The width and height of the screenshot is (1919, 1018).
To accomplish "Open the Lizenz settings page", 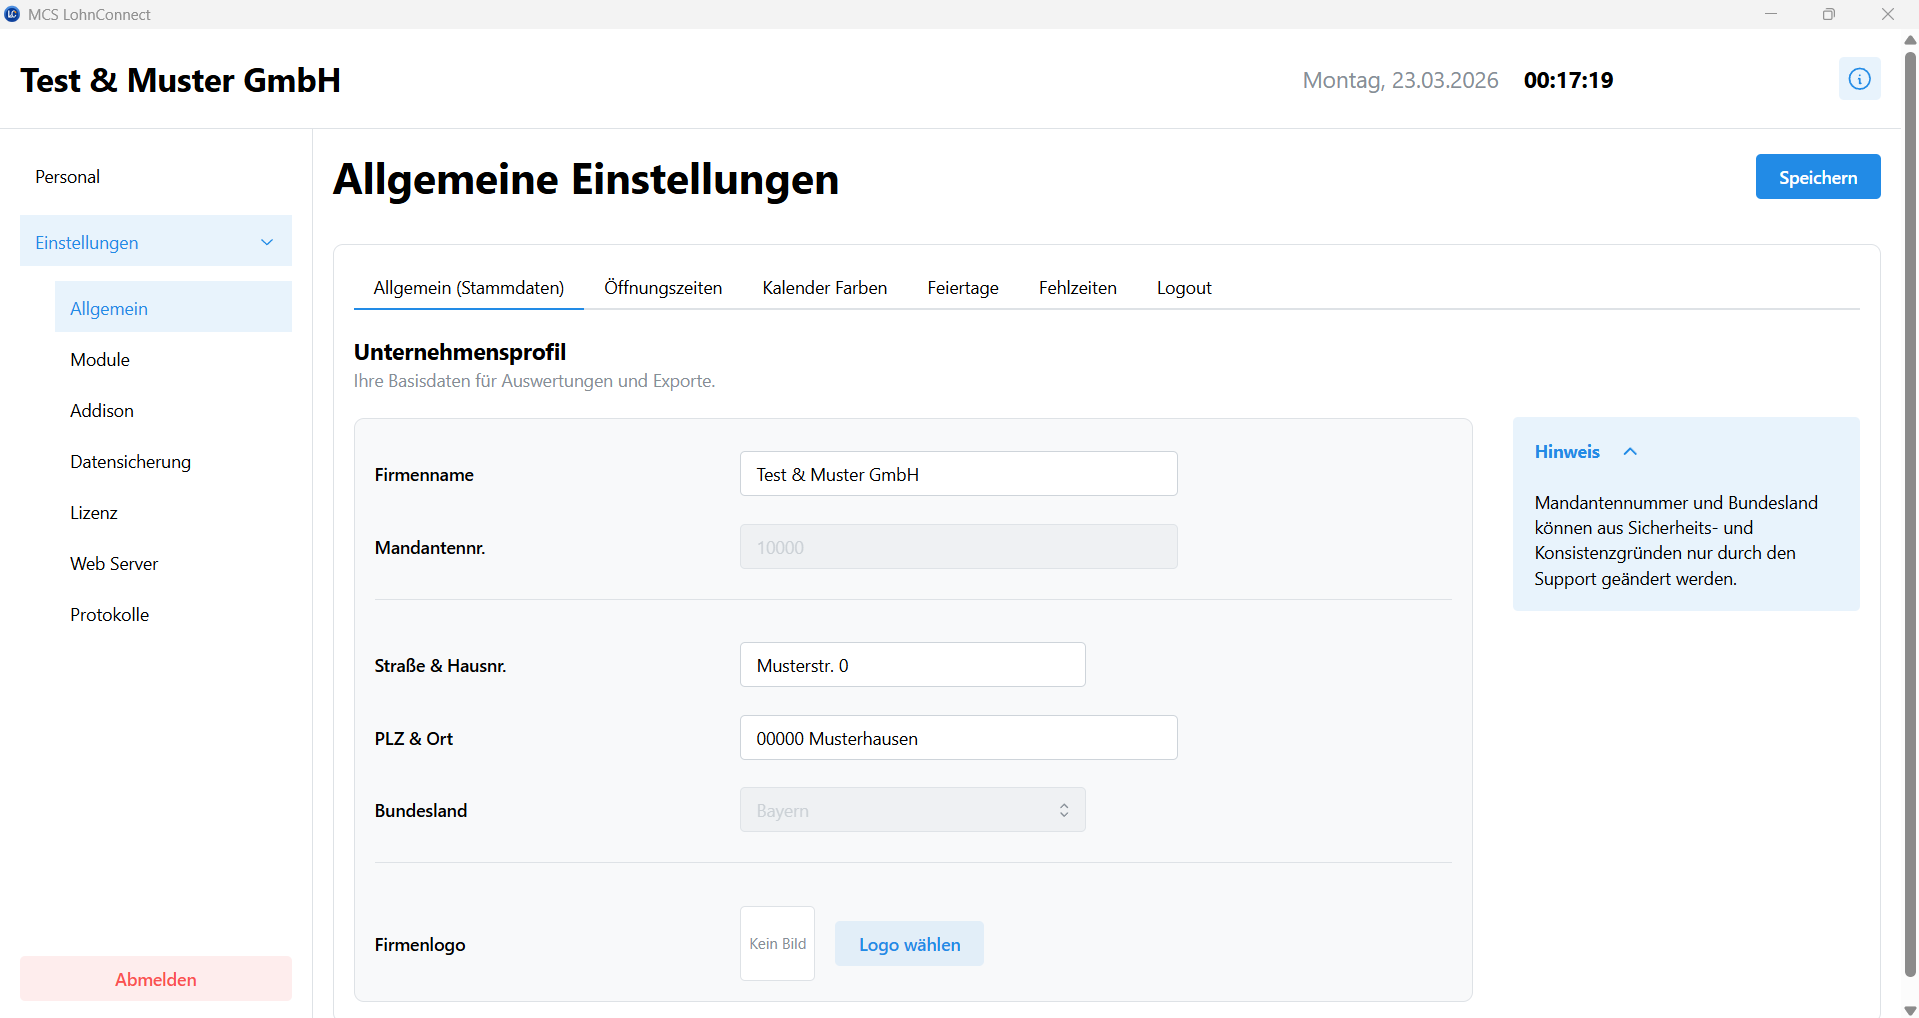I will (x=93, y=512).
